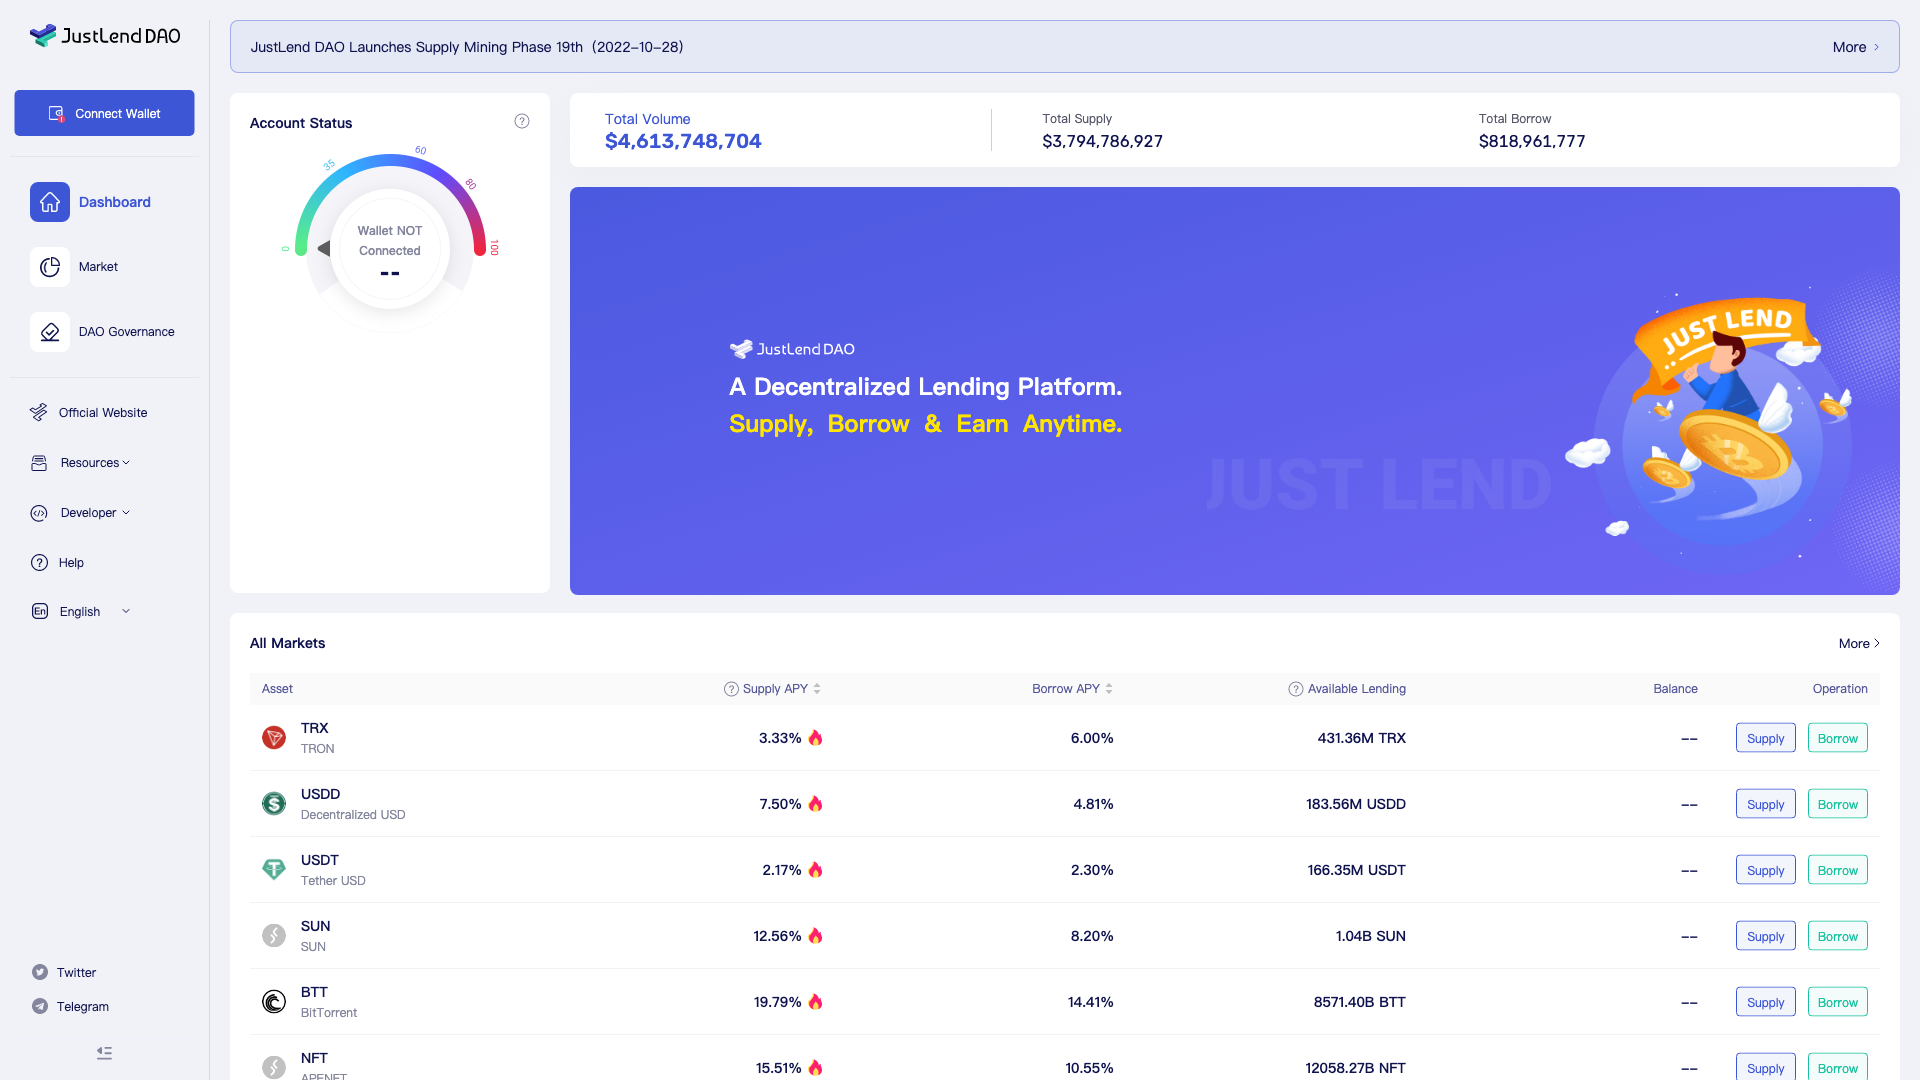
Task: Click the flame icon next to BTT APY
Action: (x=815, y=1002)
